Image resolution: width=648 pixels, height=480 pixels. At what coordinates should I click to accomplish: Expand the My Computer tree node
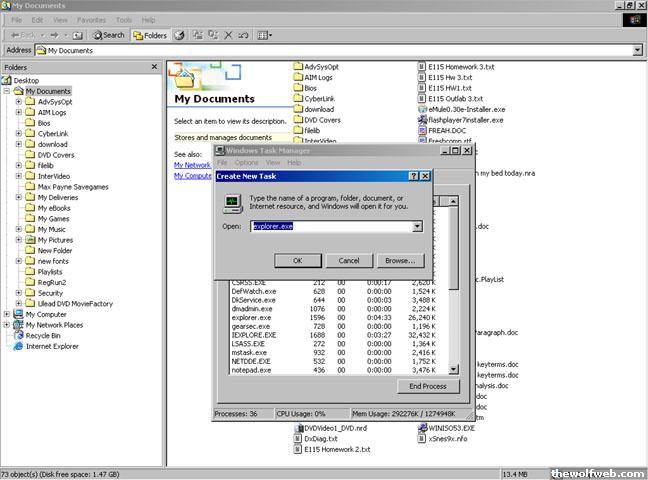(8, 314)
